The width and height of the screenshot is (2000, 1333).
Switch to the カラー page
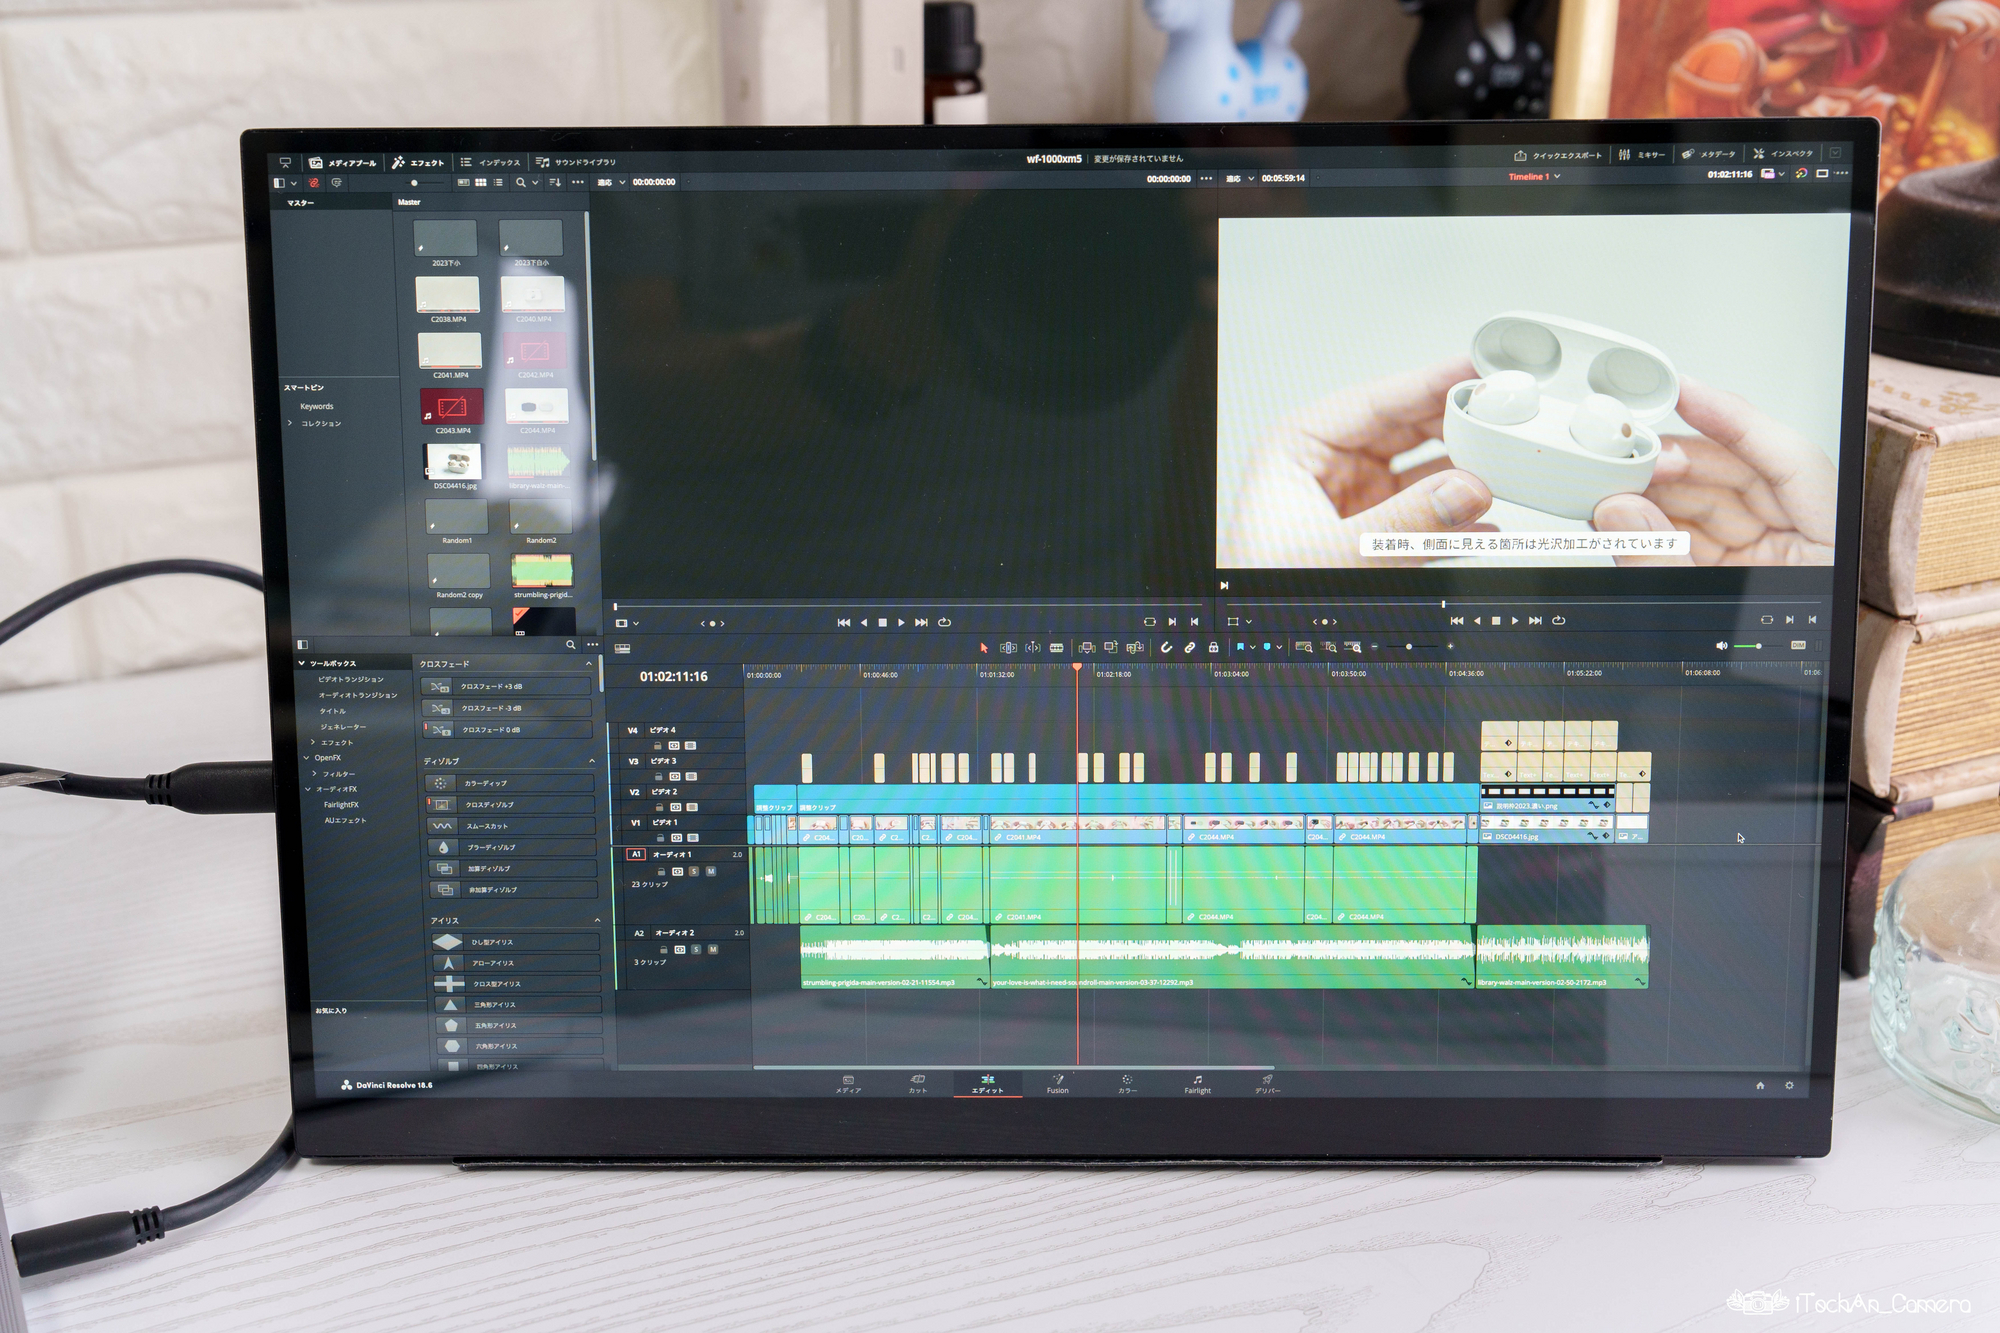[1127, 1085]
